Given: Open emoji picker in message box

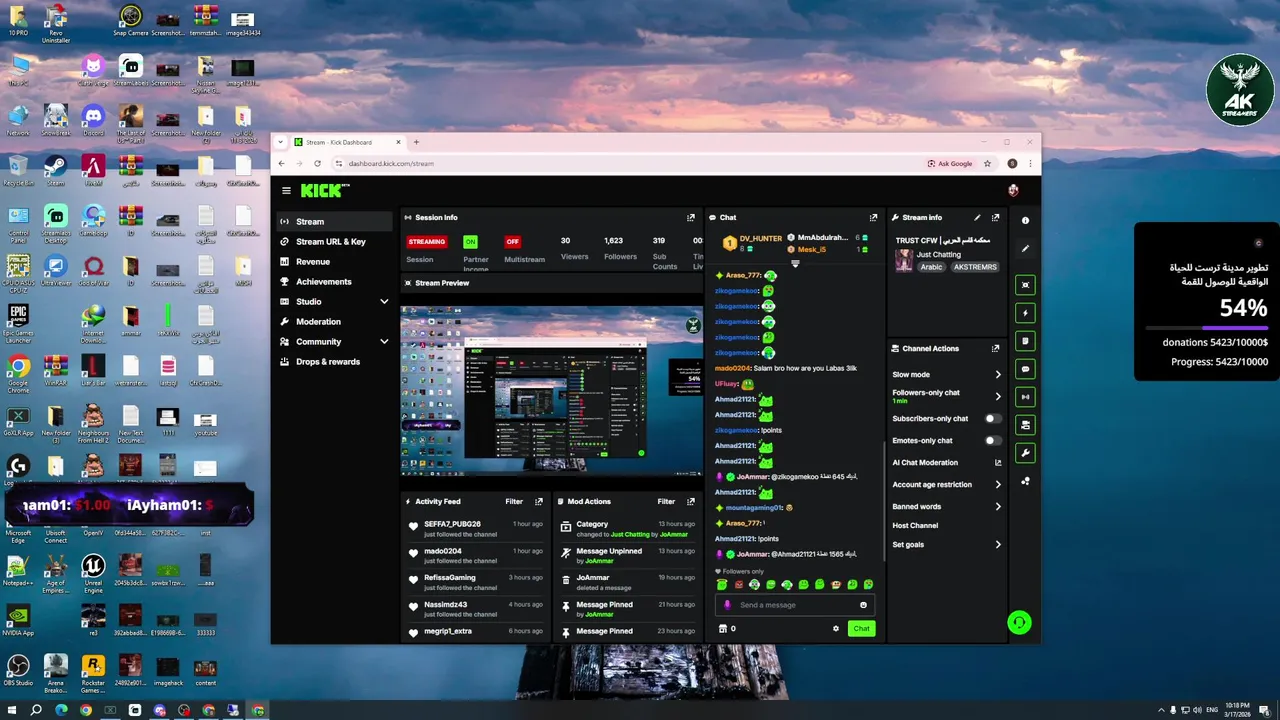Looking at the screenshot, I should tap(863, 605).
